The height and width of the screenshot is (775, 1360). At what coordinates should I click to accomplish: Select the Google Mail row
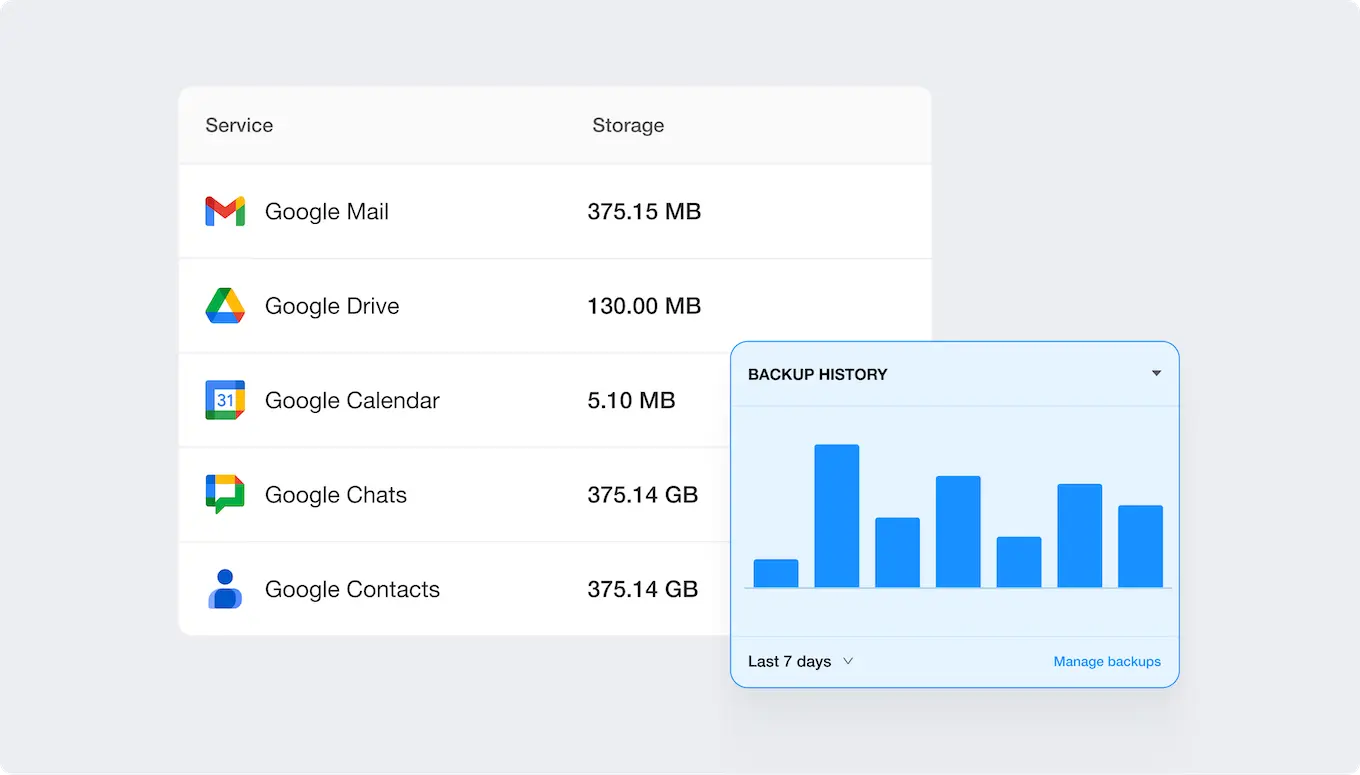[450, 211]
